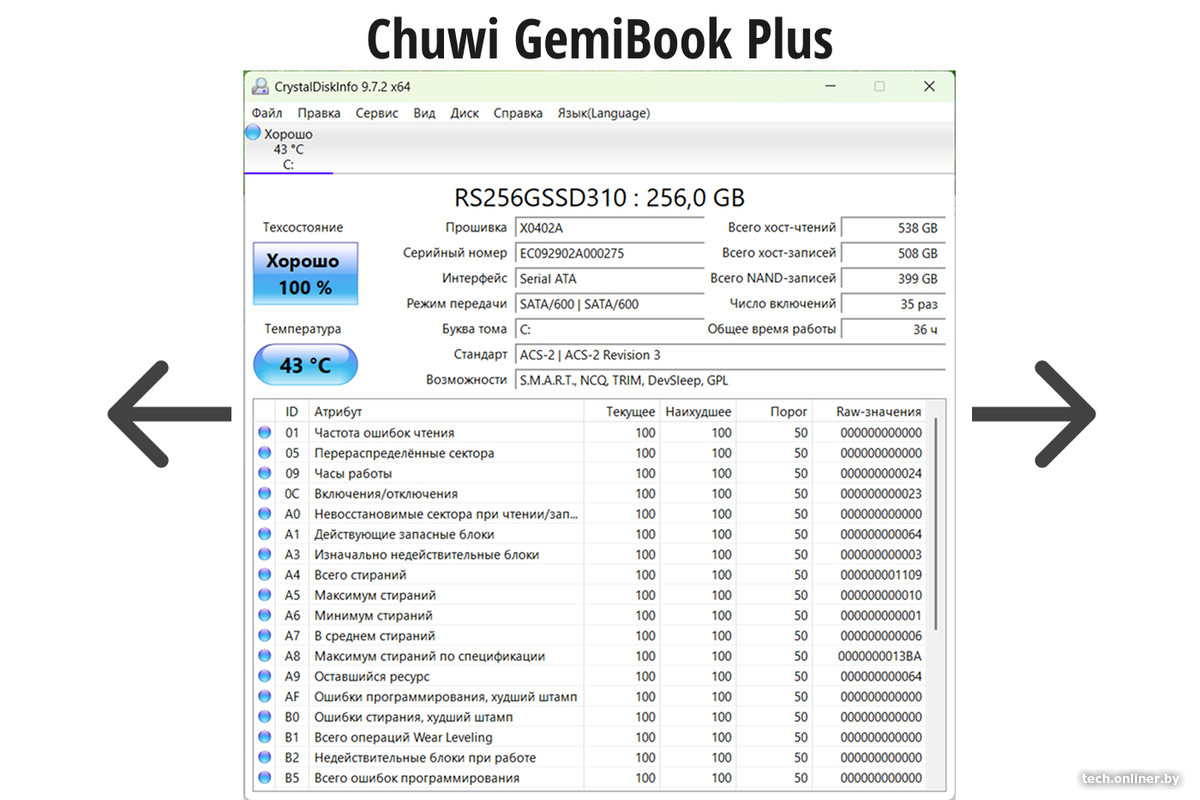This screenshot has height=800, width=1200.
Task: Select the Включения/отключения row
Action: click(590, 494)
